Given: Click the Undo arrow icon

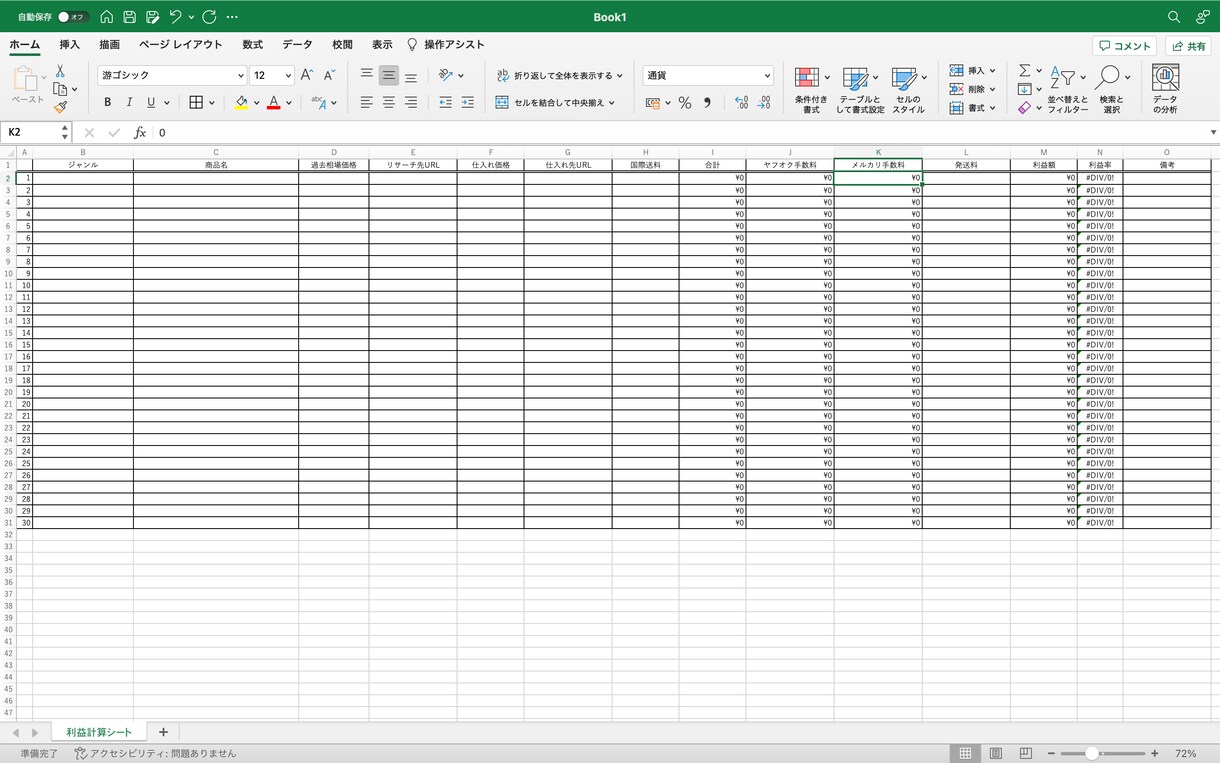Looking at the screenshot, I should 176,17.
